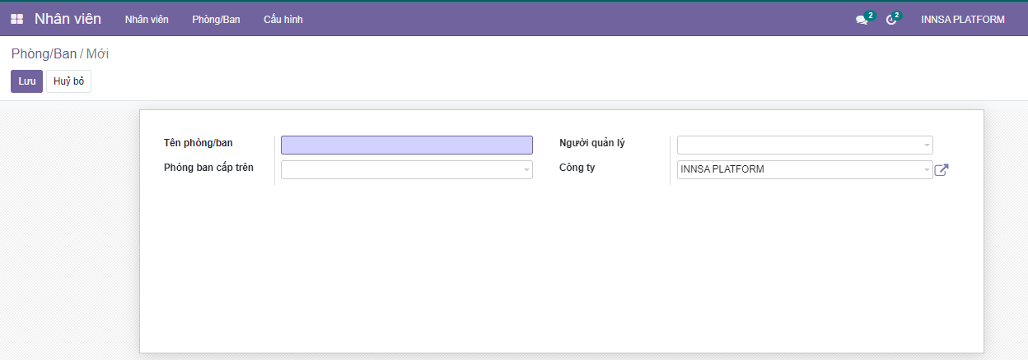Save the record with Lưu button
Screen dimensions: 1028x360
point(27,81)
